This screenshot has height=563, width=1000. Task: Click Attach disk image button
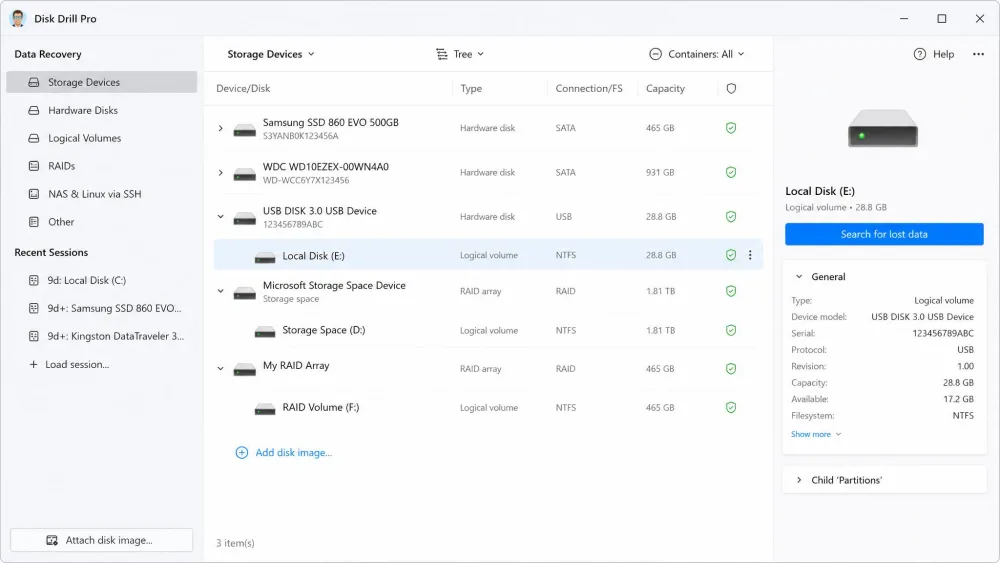click(101, 540)
